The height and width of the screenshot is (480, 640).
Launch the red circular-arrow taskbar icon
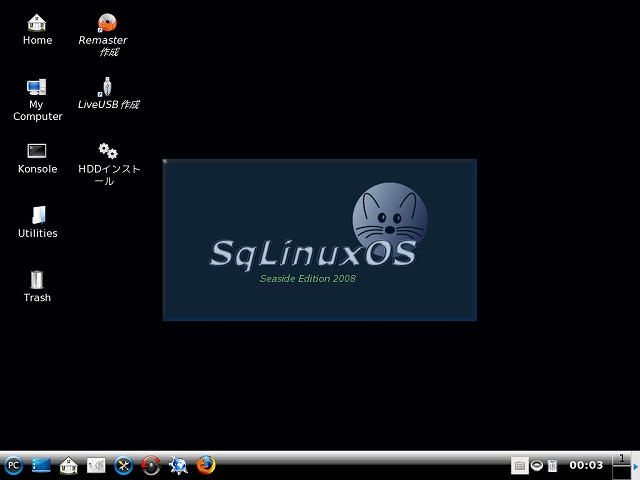(151, 465)
